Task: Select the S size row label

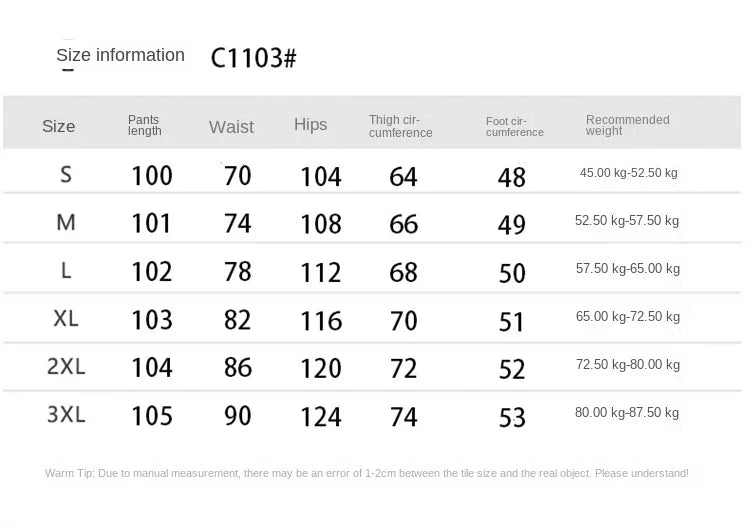Action: coord(66,175)
